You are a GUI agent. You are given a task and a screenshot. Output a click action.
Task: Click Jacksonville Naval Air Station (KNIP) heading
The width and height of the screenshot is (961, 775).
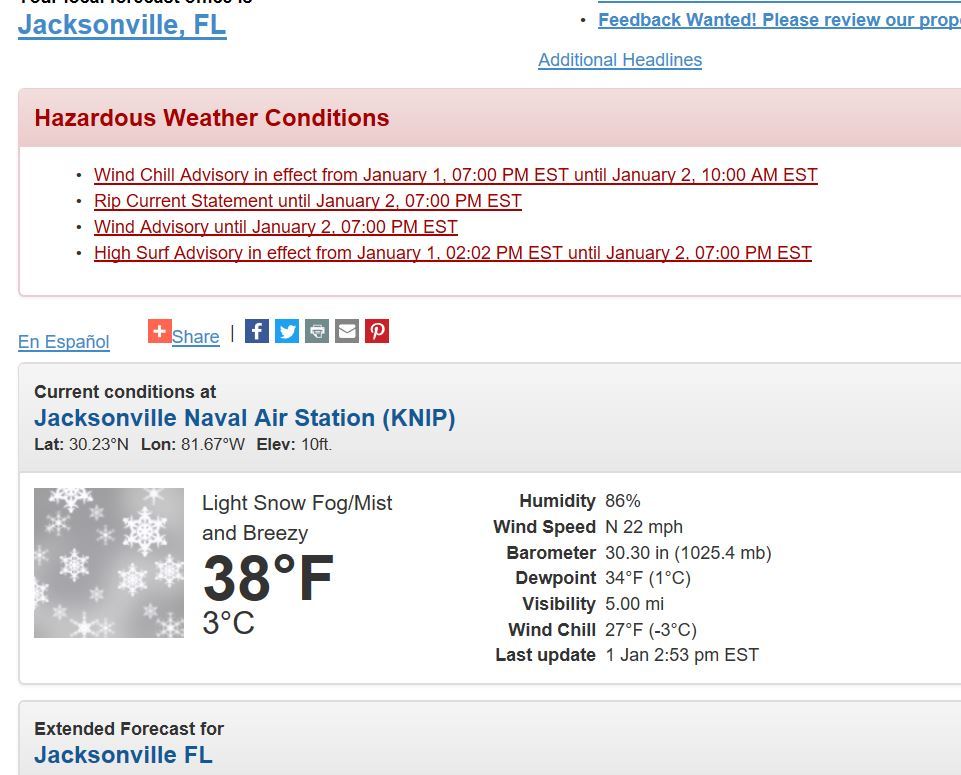pos(244,418)
